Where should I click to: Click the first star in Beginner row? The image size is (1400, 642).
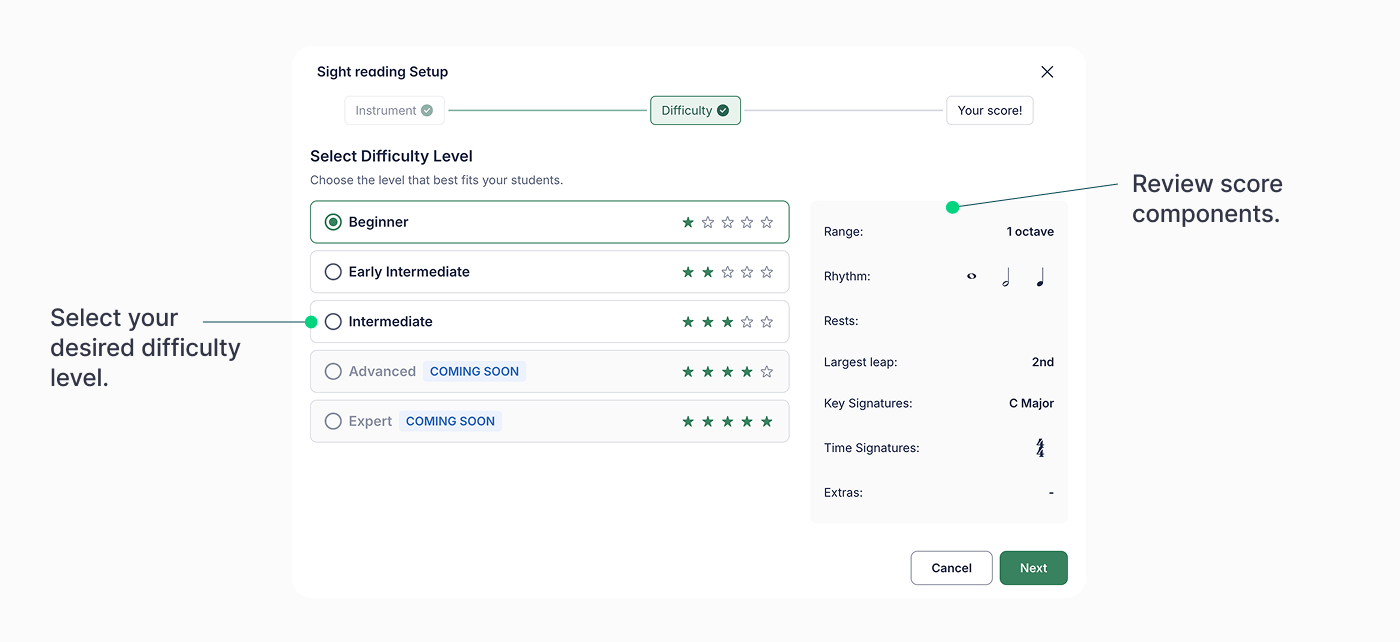(688, 222)
